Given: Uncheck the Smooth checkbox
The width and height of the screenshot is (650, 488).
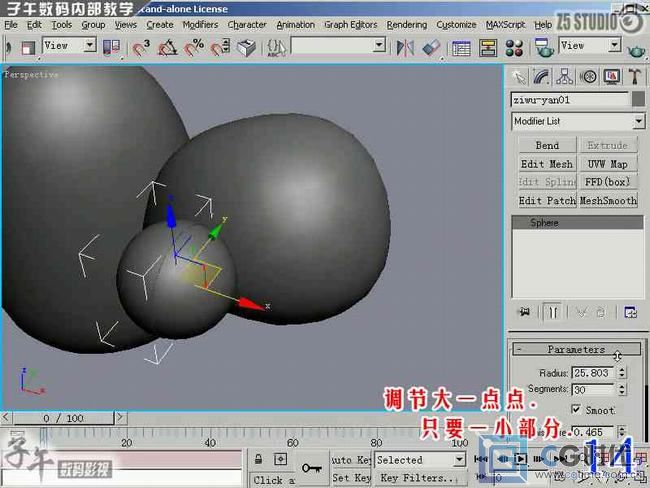Looking at the screenshot, I should point(576,410).
